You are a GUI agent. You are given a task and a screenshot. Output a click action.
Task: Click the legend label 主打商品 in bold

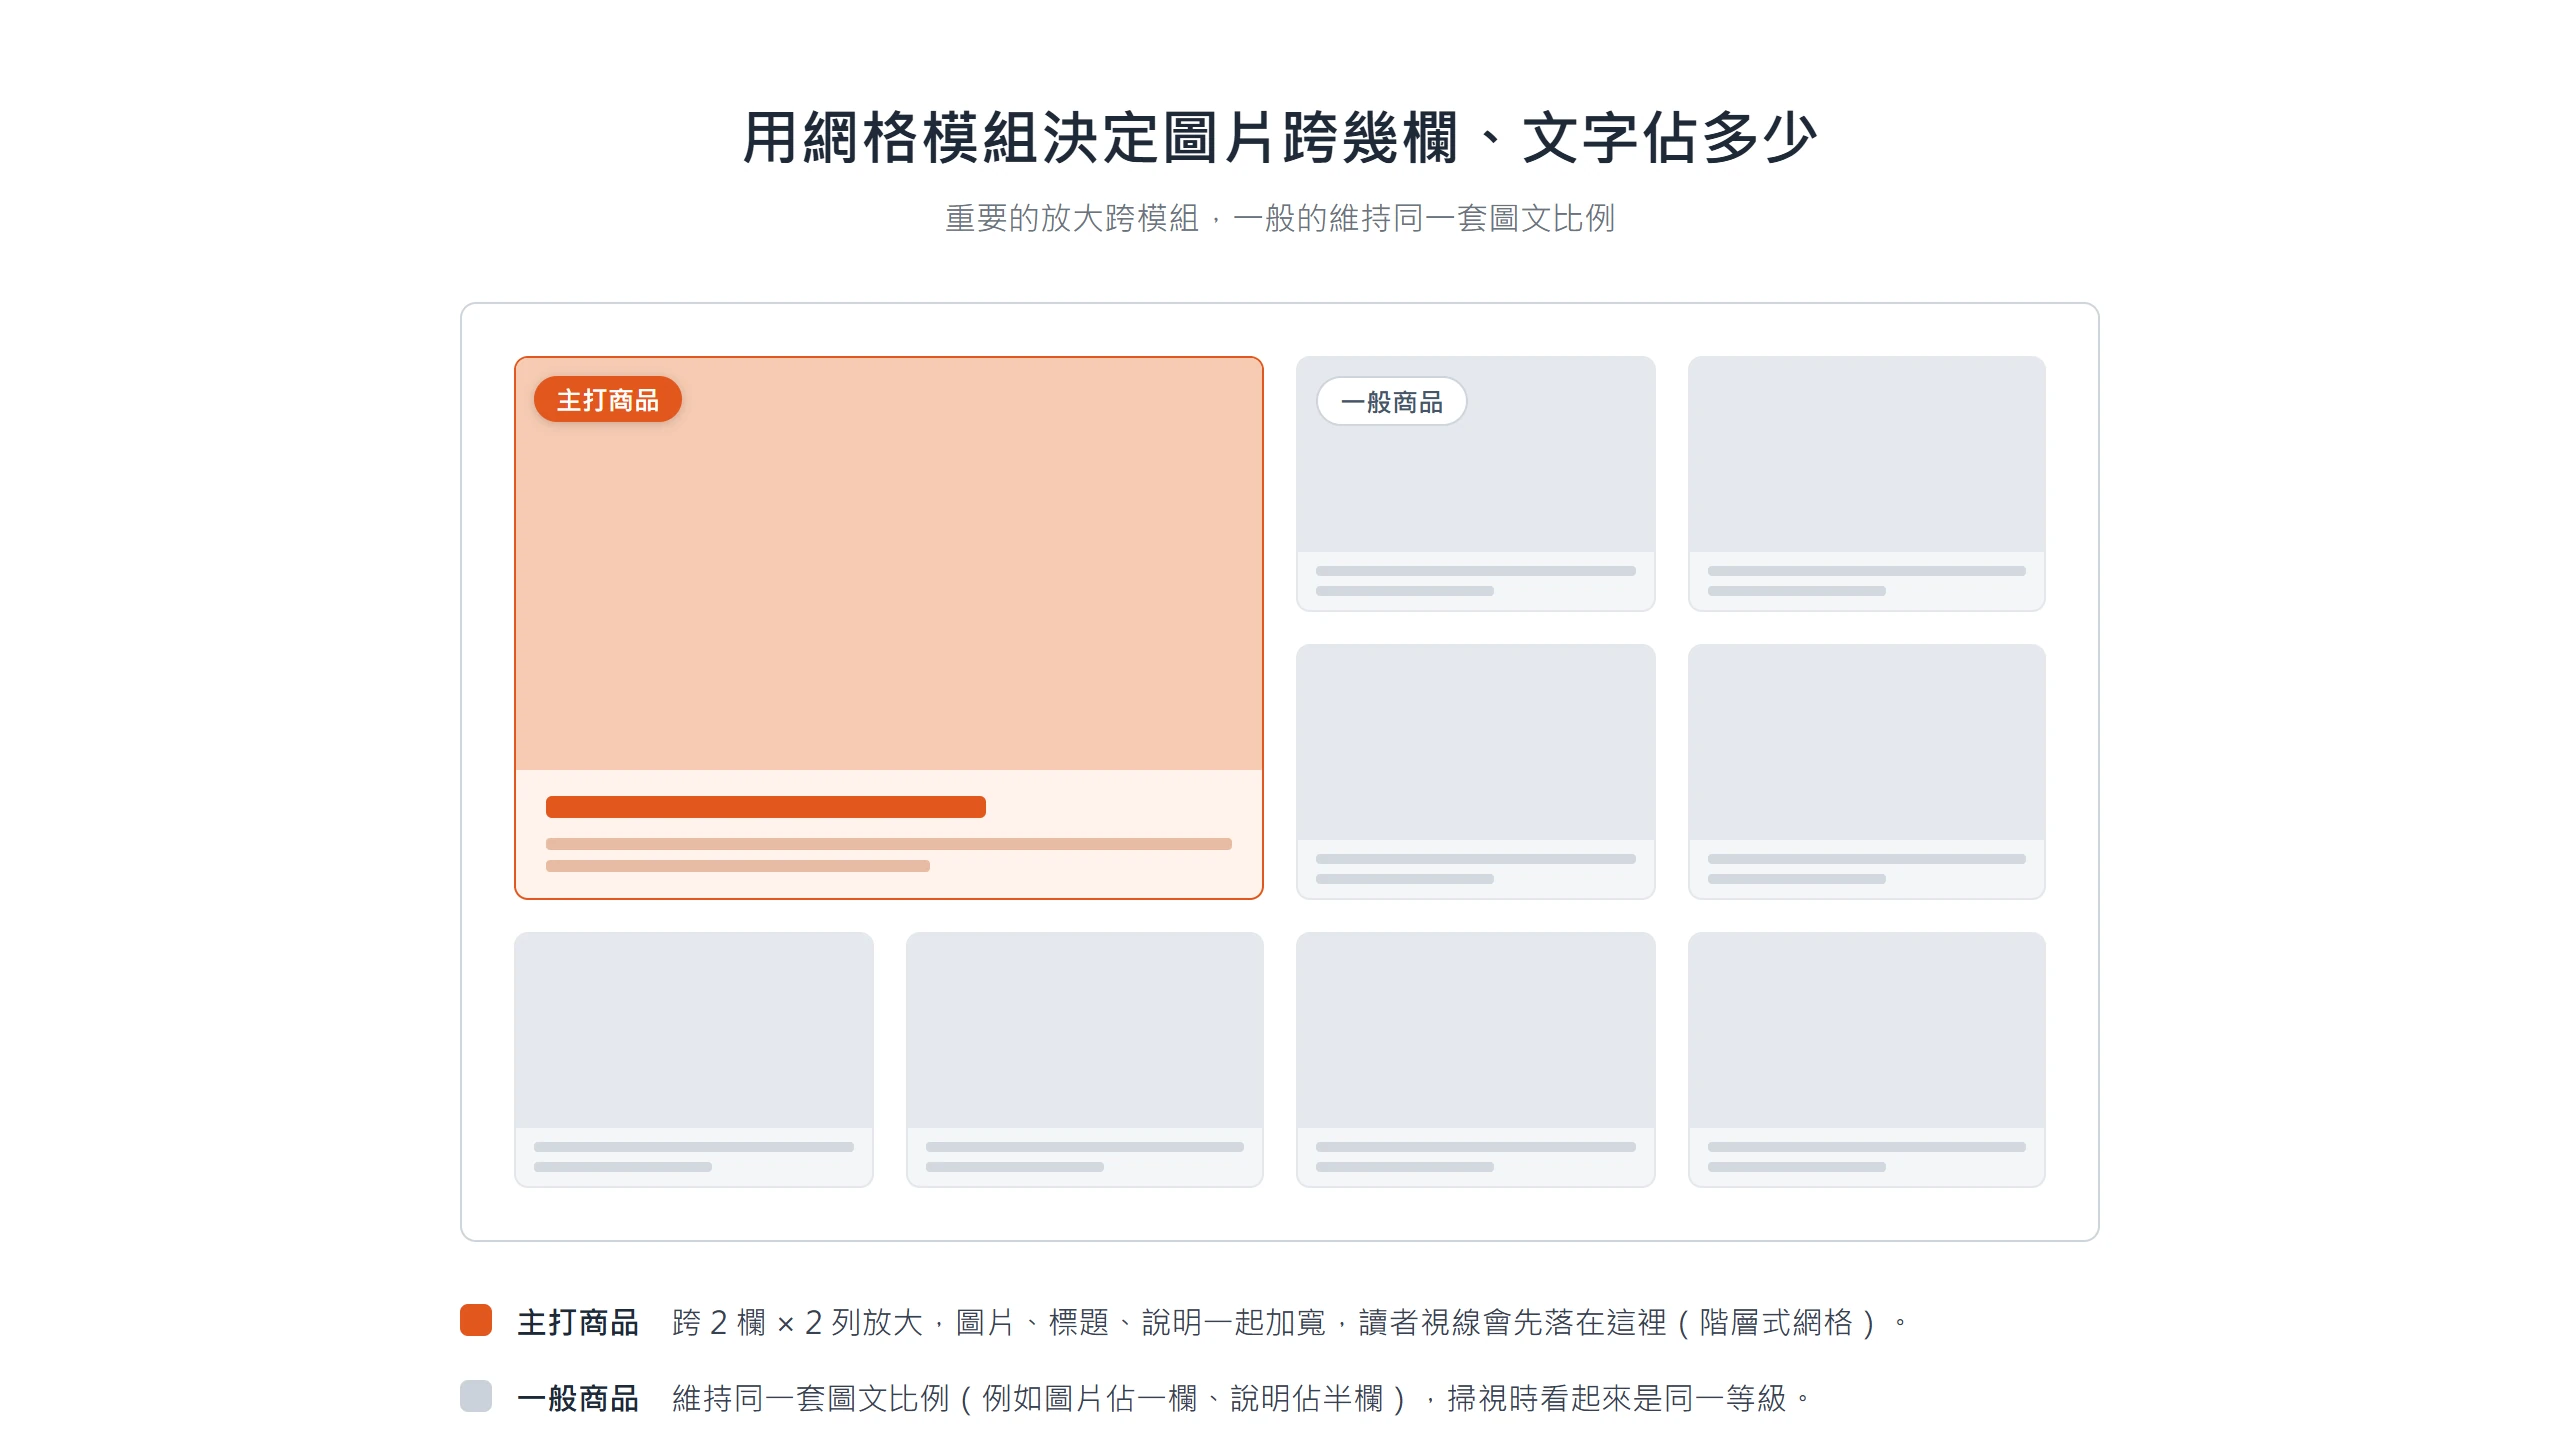pyautogui.click(x=578, y=1322)
